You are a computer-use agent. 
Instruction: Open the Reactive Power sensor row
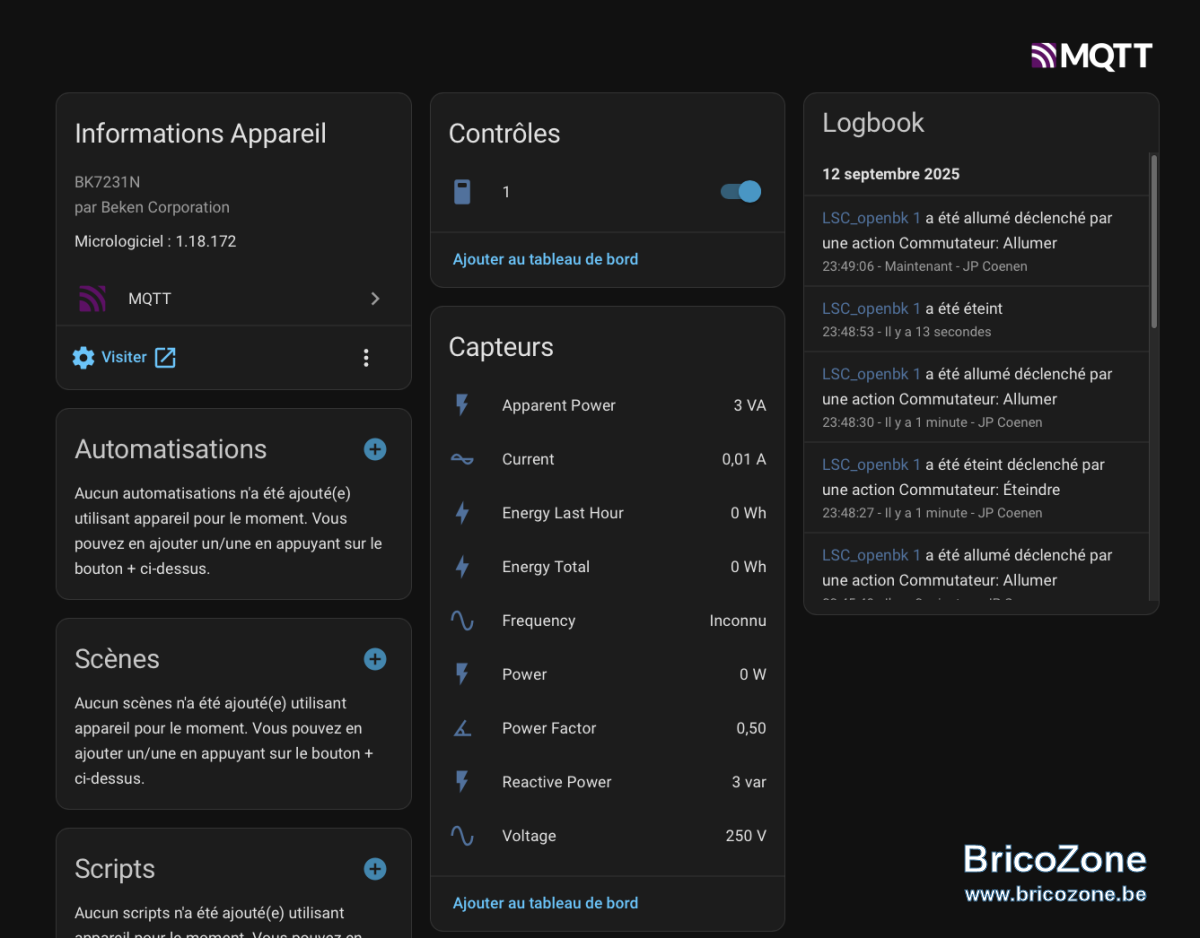pyautogui.click(x=608, y=782)
